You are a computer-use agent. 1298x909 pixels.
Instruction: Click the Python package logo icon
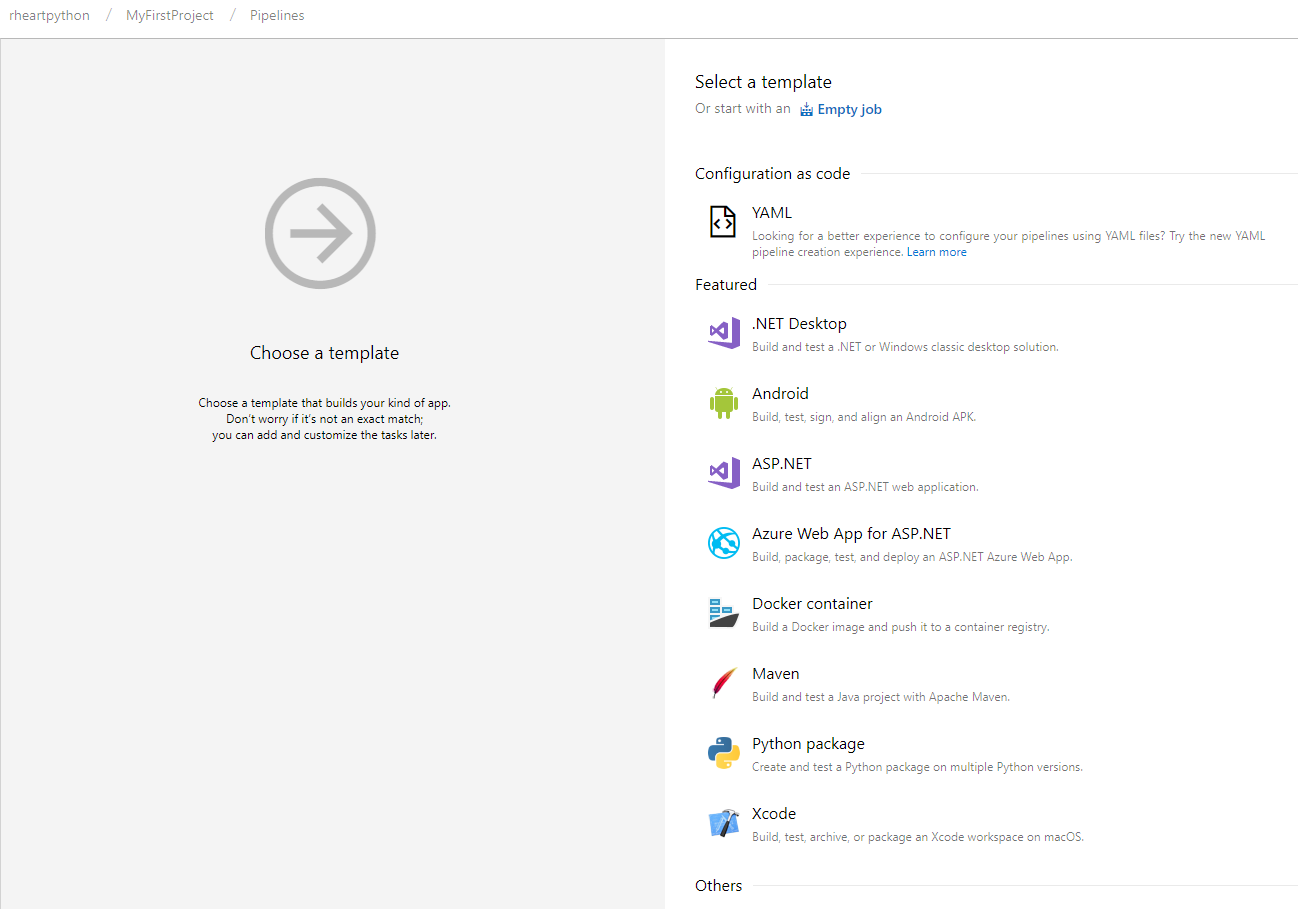723,753
